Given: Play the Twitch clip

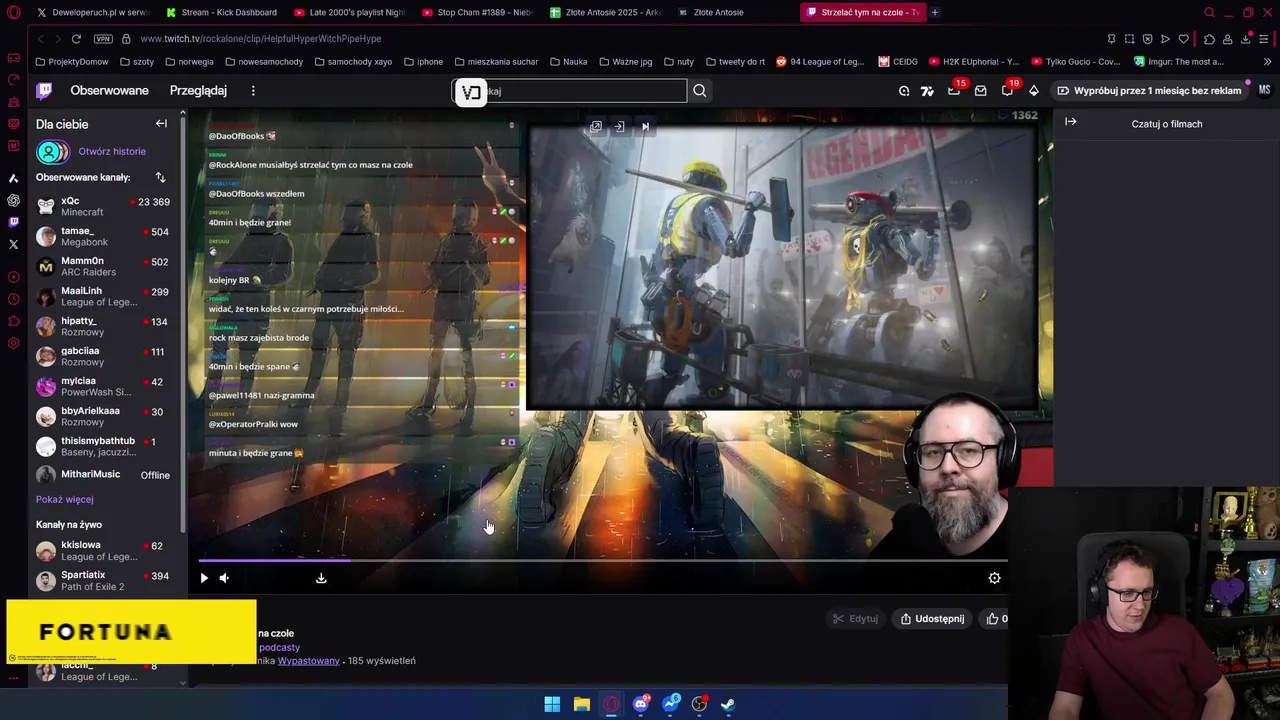Looking at the screenshot, I should coord(204,578).
